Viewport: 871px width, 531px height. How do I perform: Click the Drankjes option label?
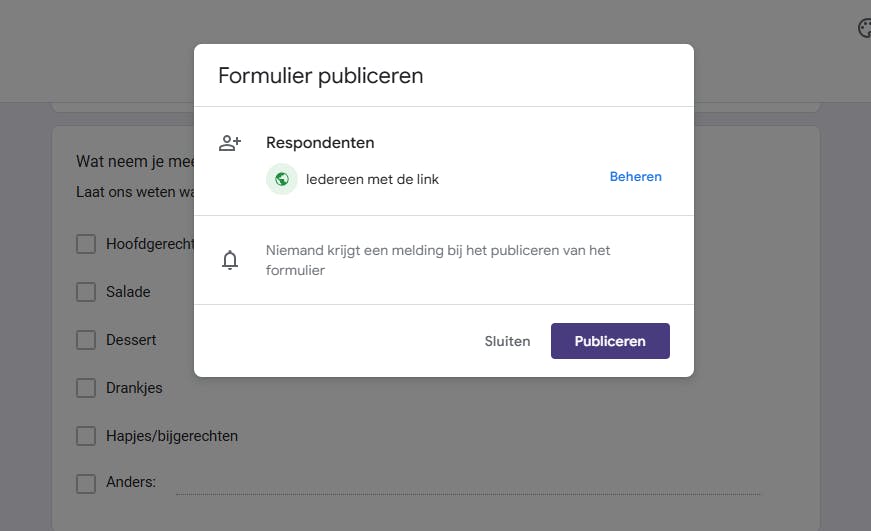[x=134, y=388]
